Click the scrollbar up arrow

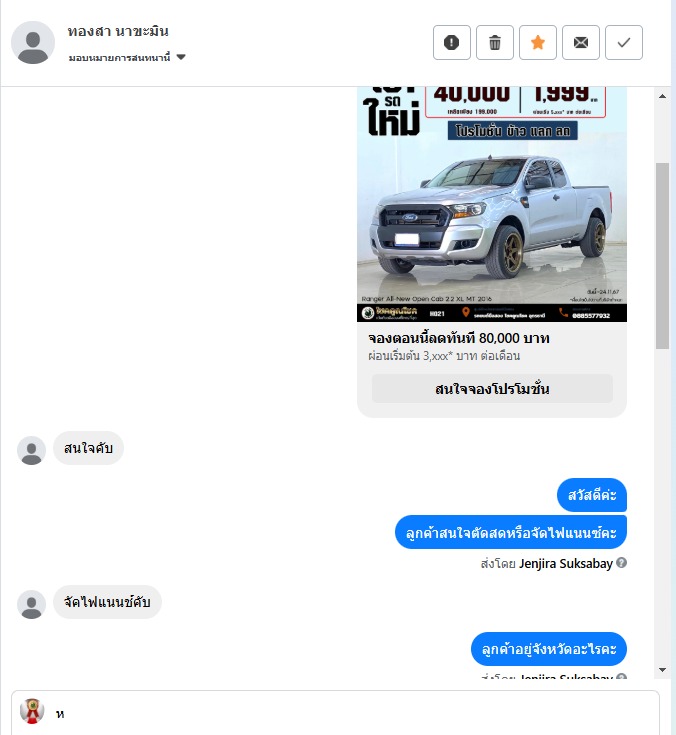(662, 96)
